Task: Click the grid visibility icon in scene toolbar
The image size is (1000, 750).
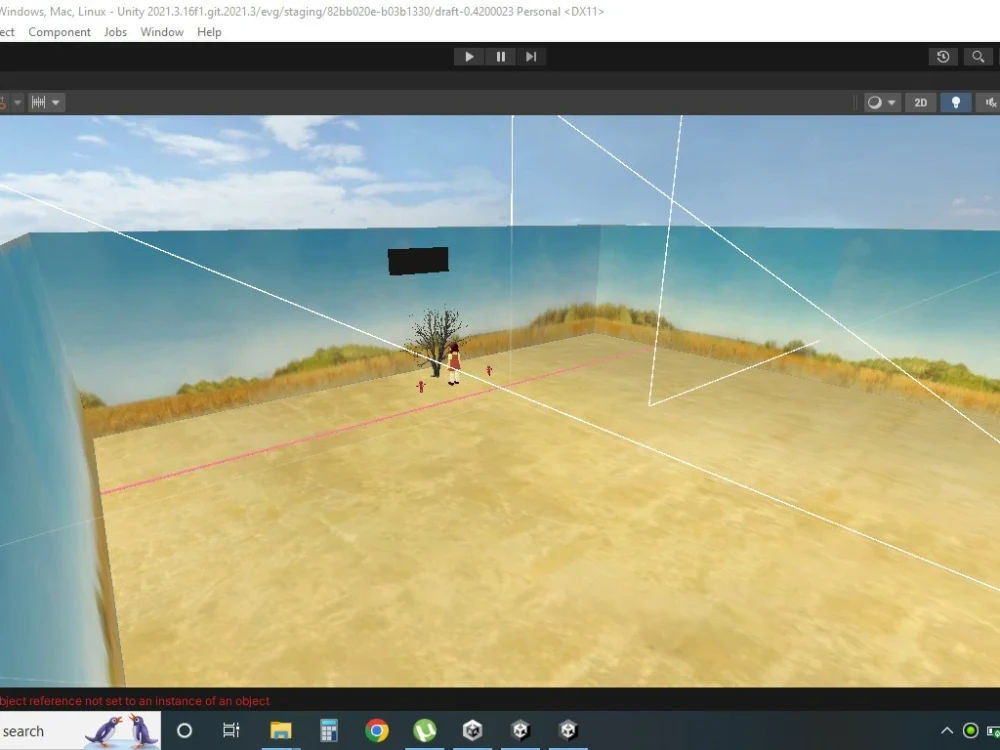Action: (38, 102)
